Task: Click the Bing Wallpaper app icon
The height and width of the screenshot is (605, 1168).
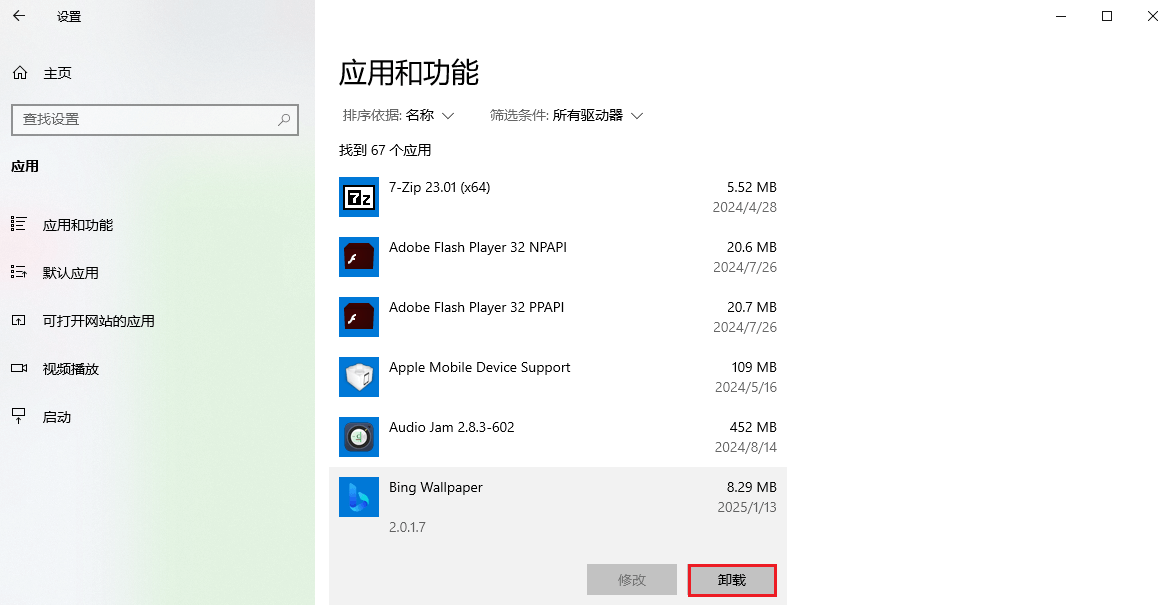Action: [359, 497]
